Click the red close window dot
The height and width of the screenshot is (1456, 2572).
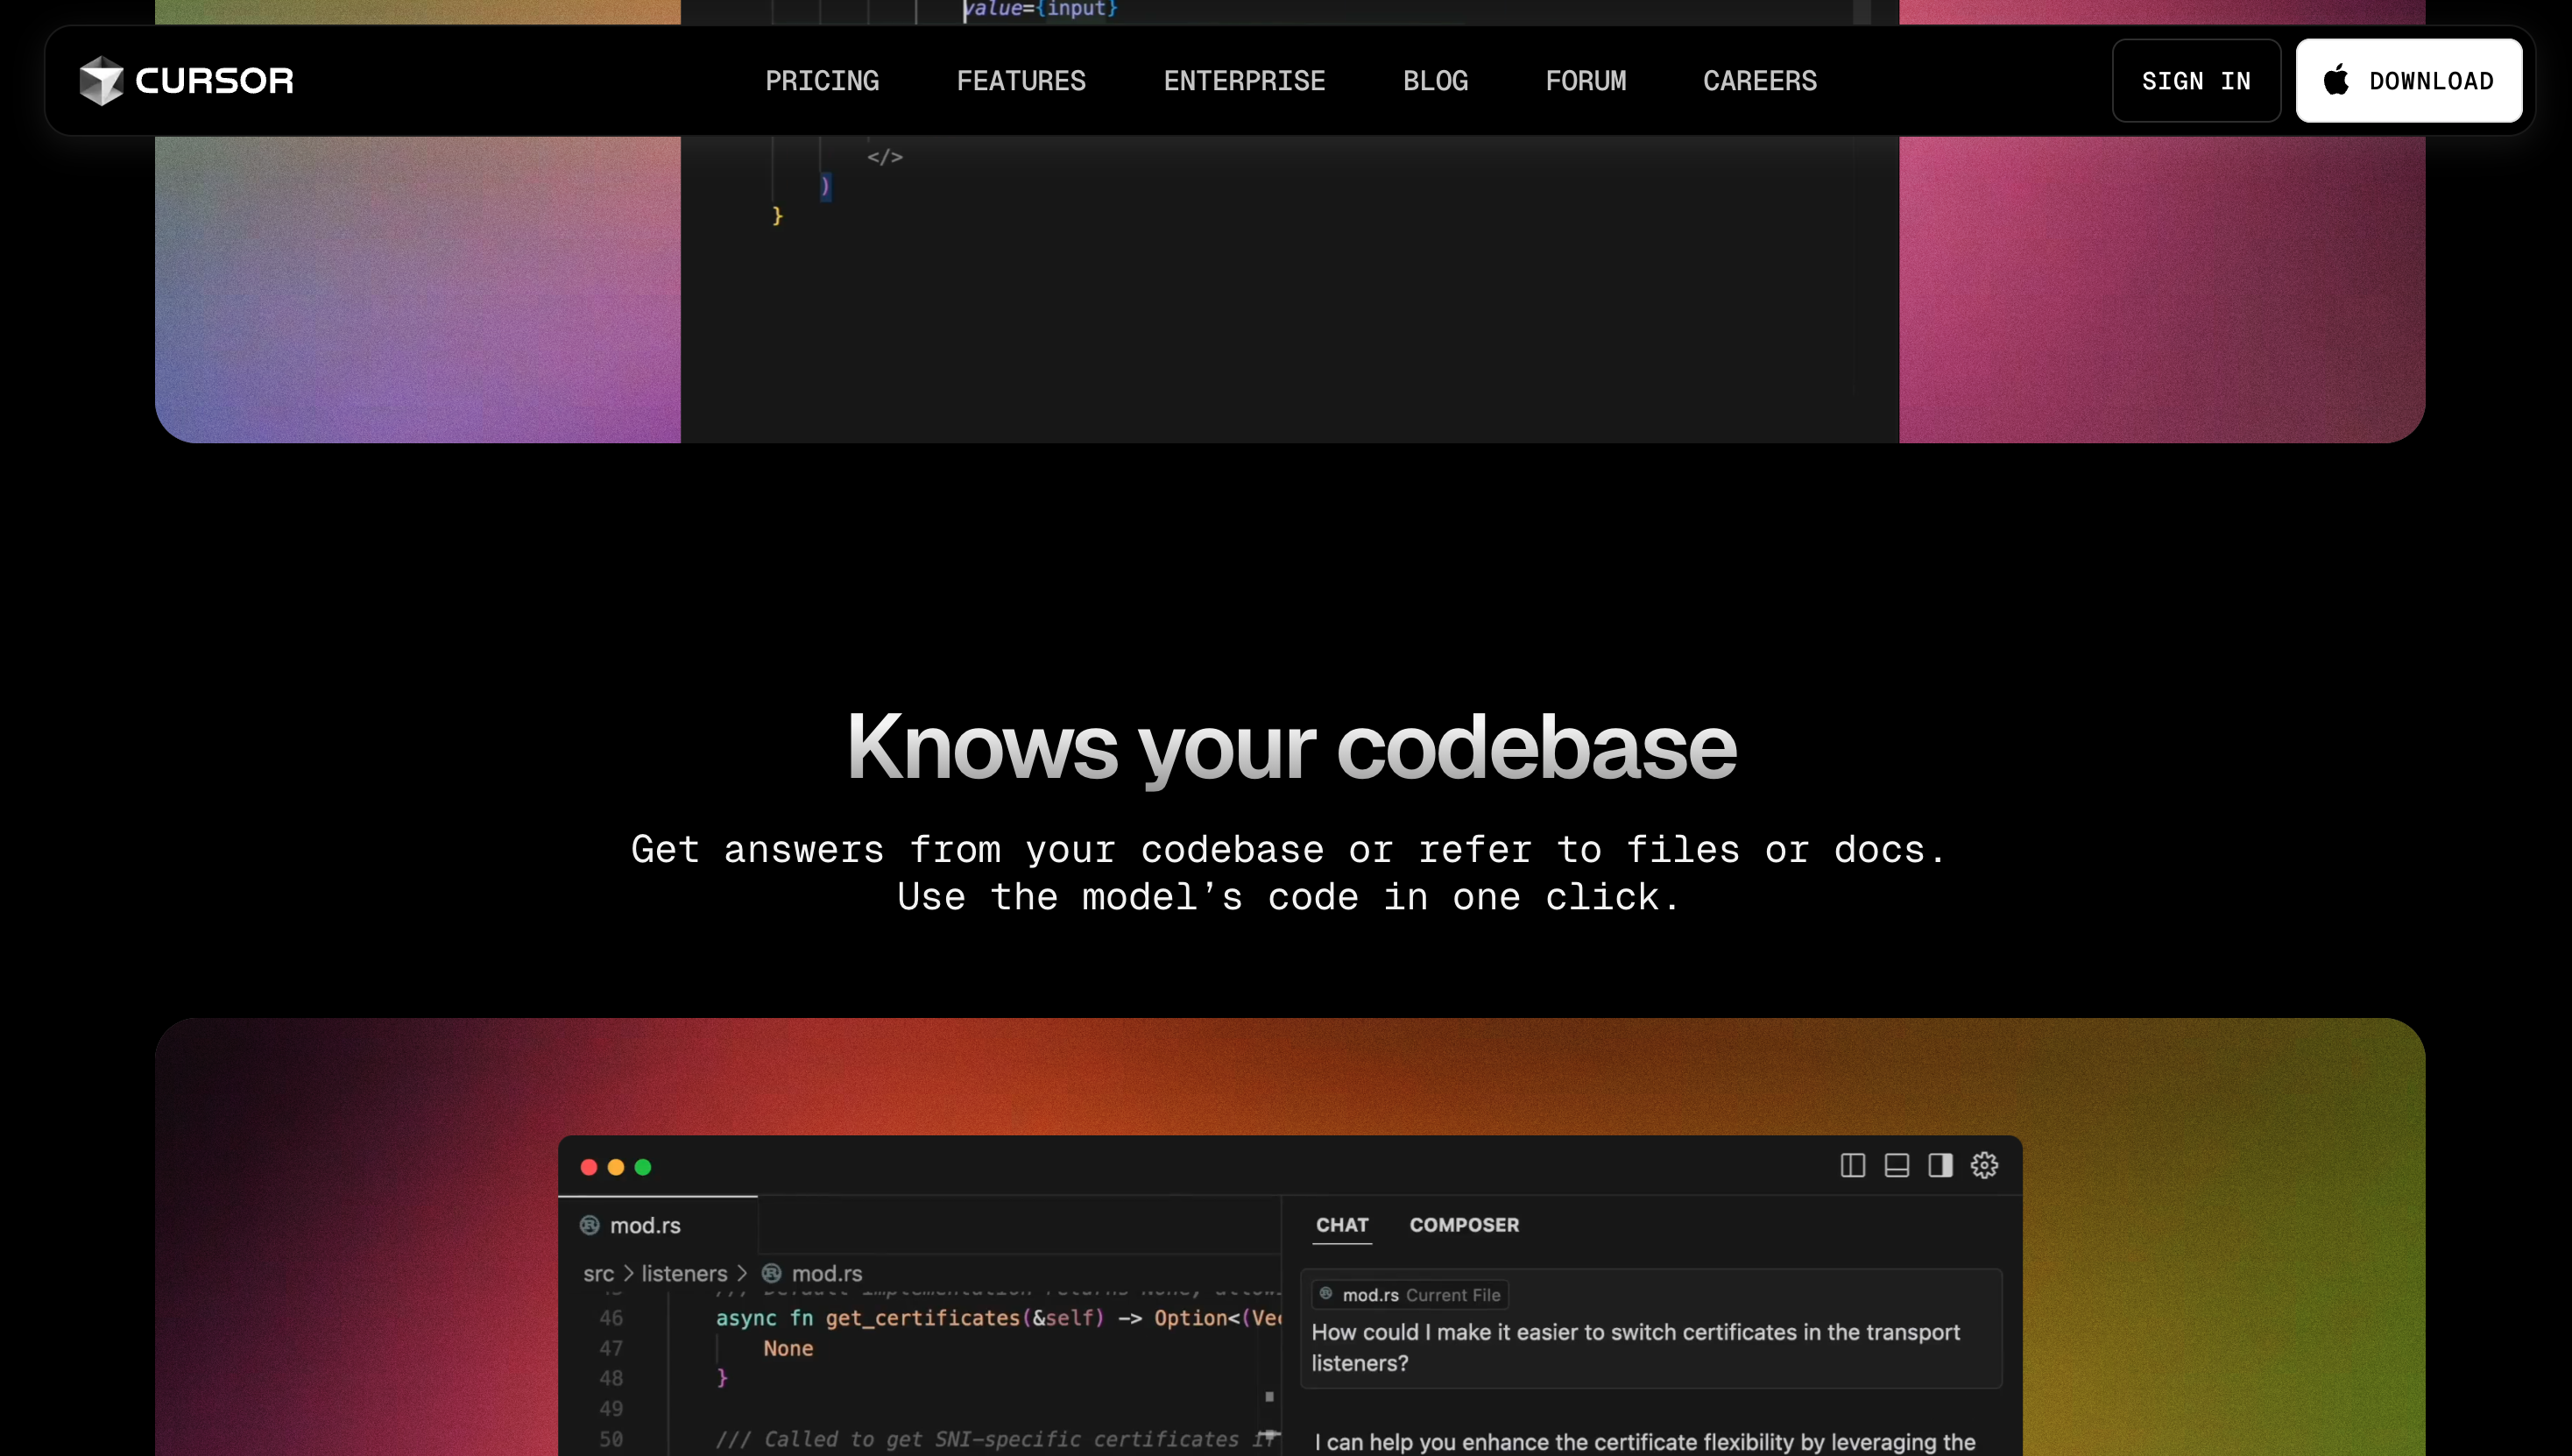[589, 1167]
